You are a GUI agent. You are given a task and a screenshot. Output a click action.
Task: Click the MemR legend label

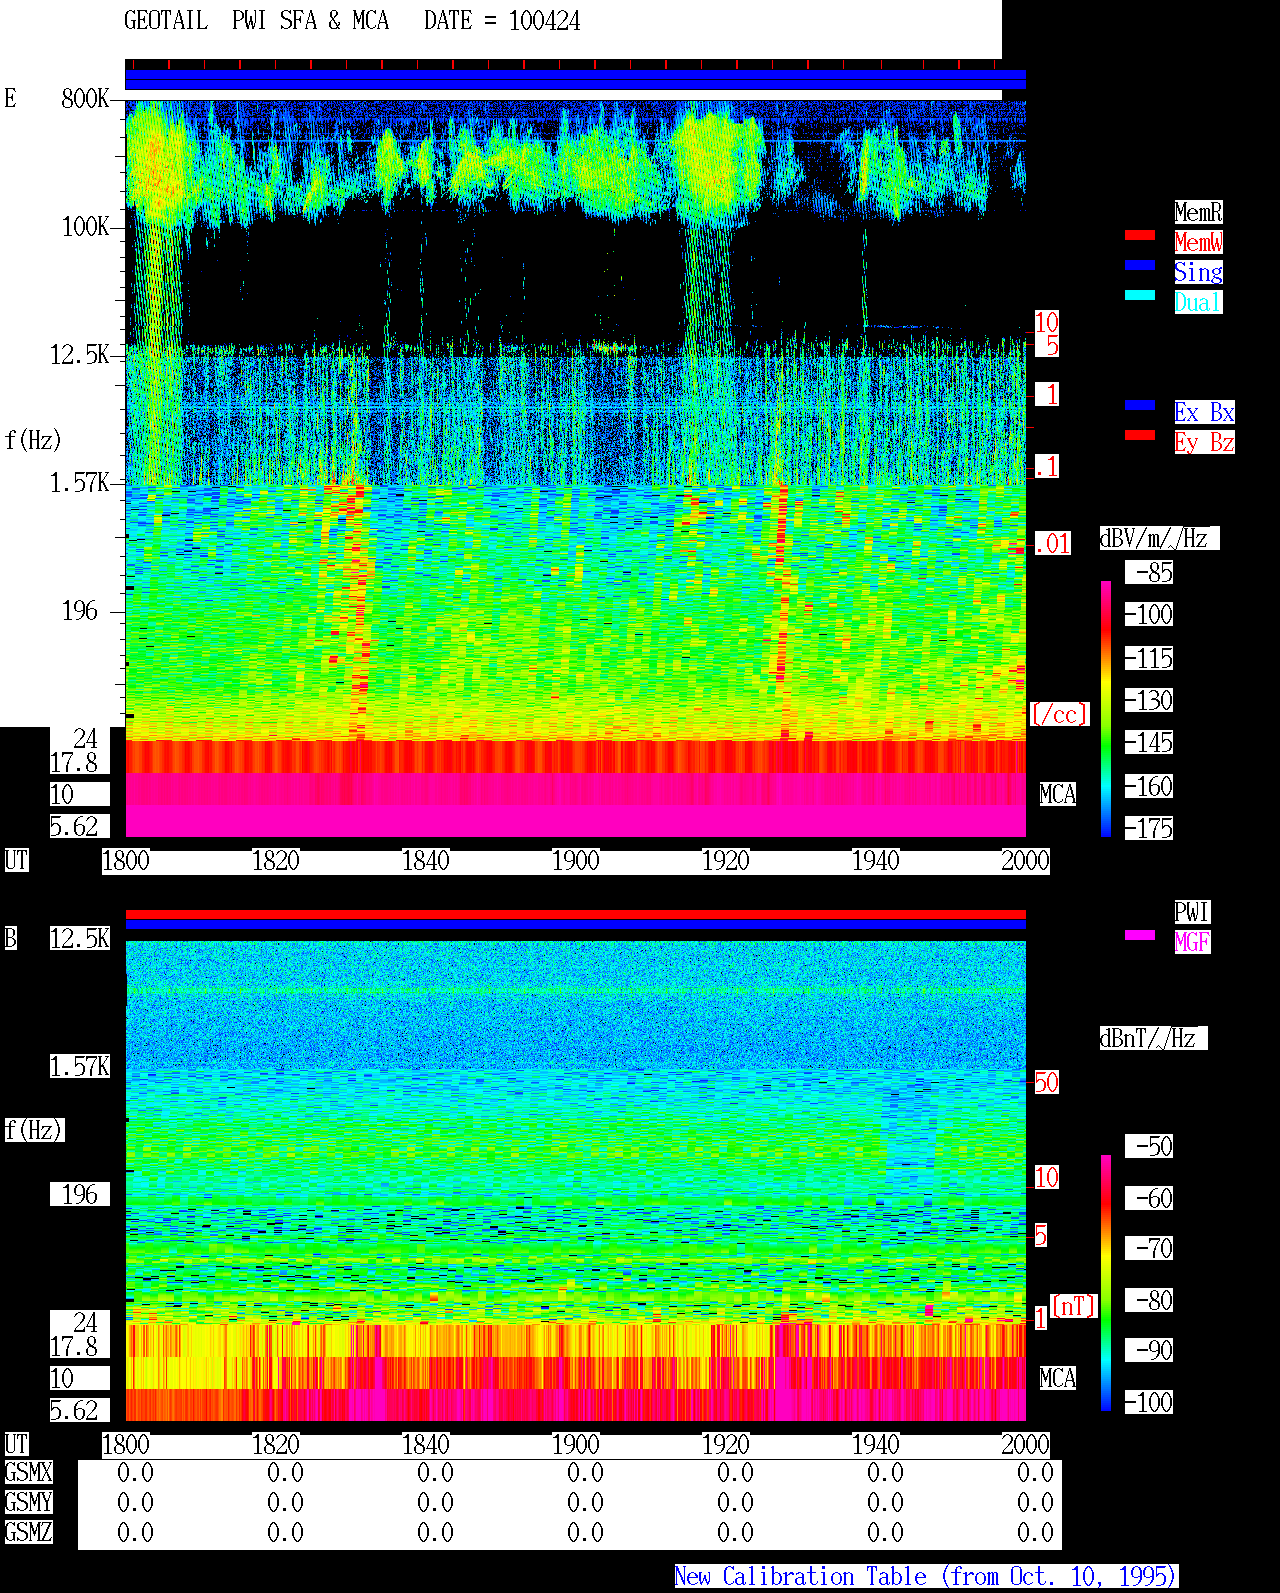coord(1198,212)
